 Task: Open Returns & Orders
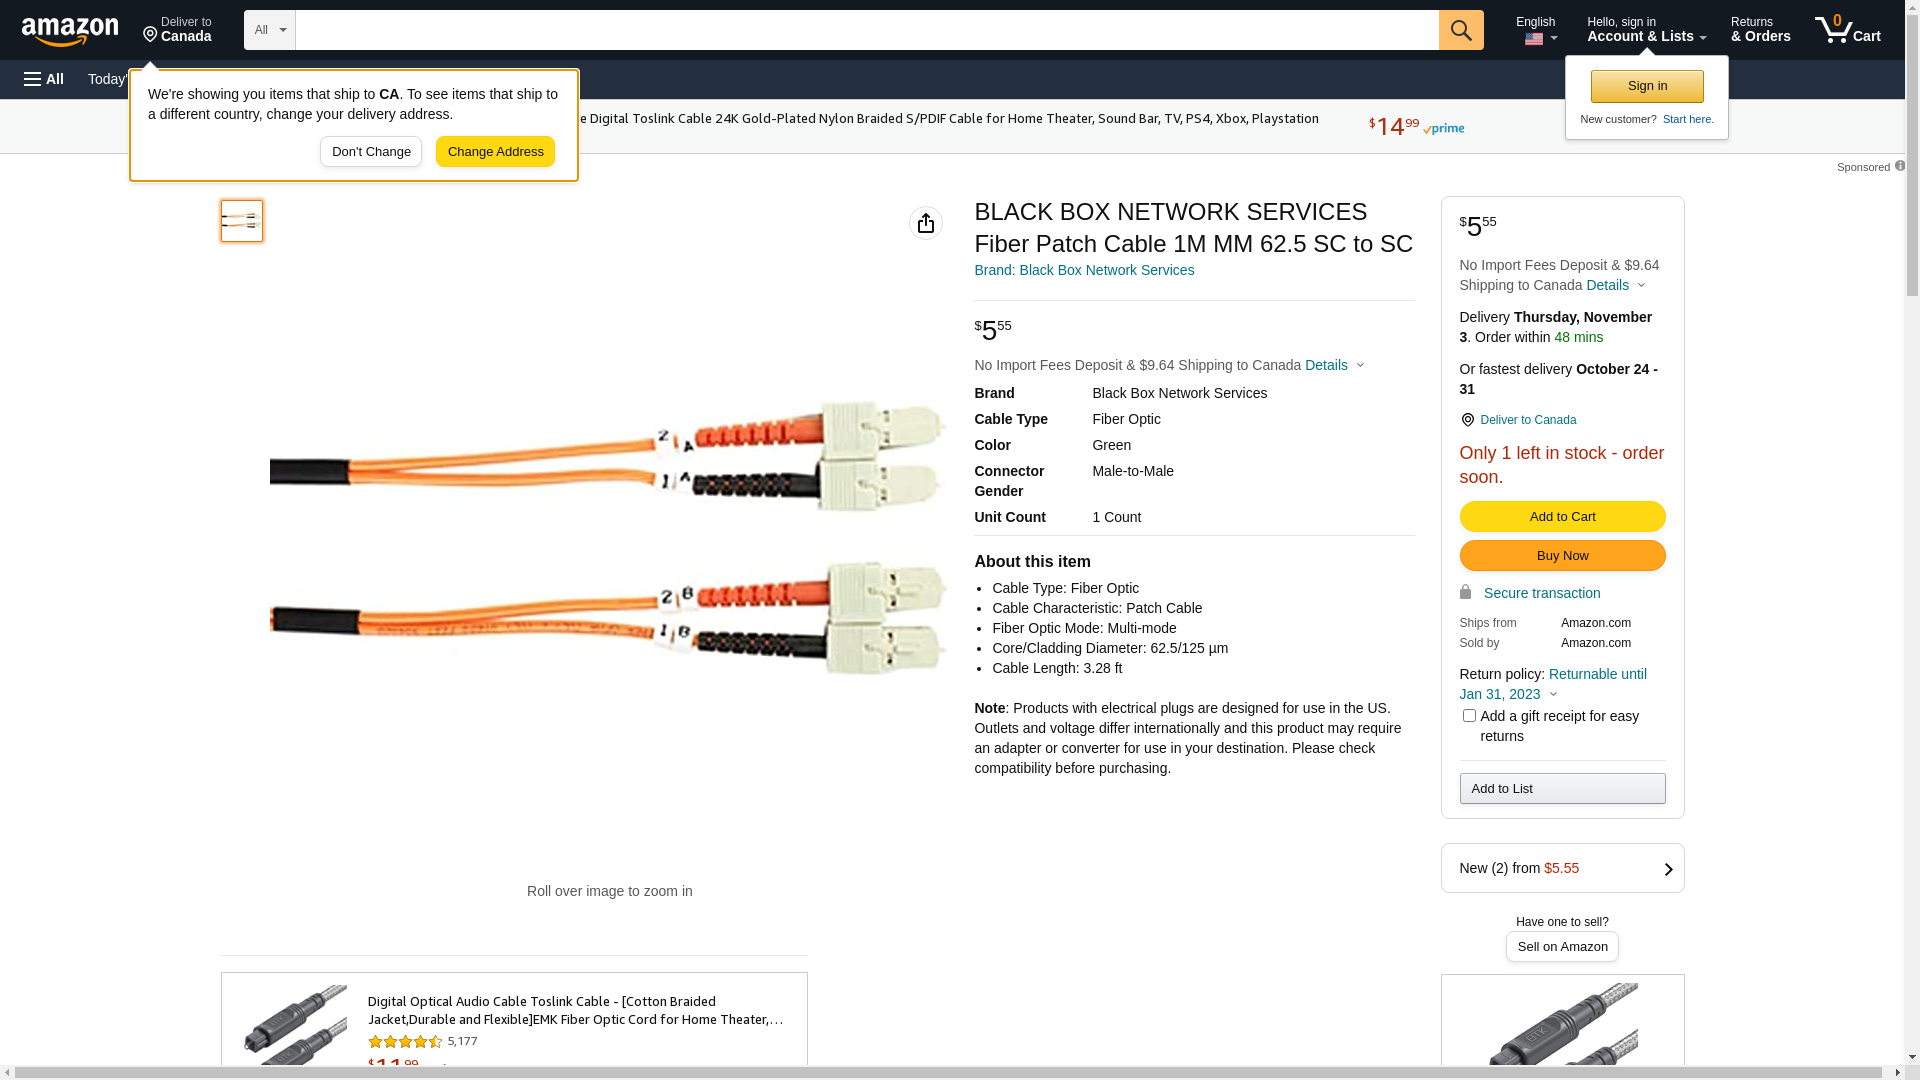tap(1760, 30)
